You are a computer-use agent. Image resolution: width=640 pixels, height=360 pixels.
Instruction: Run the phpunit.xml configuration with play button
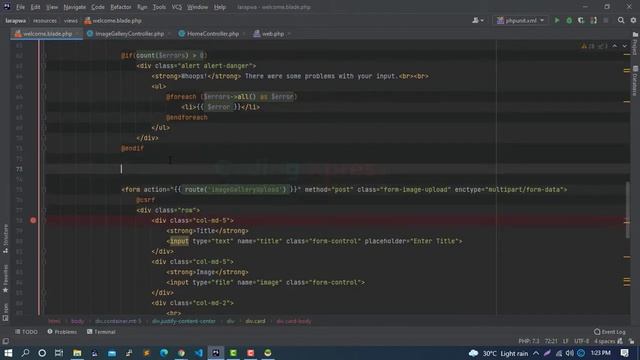pyautogui.click(x=557, y=20)
